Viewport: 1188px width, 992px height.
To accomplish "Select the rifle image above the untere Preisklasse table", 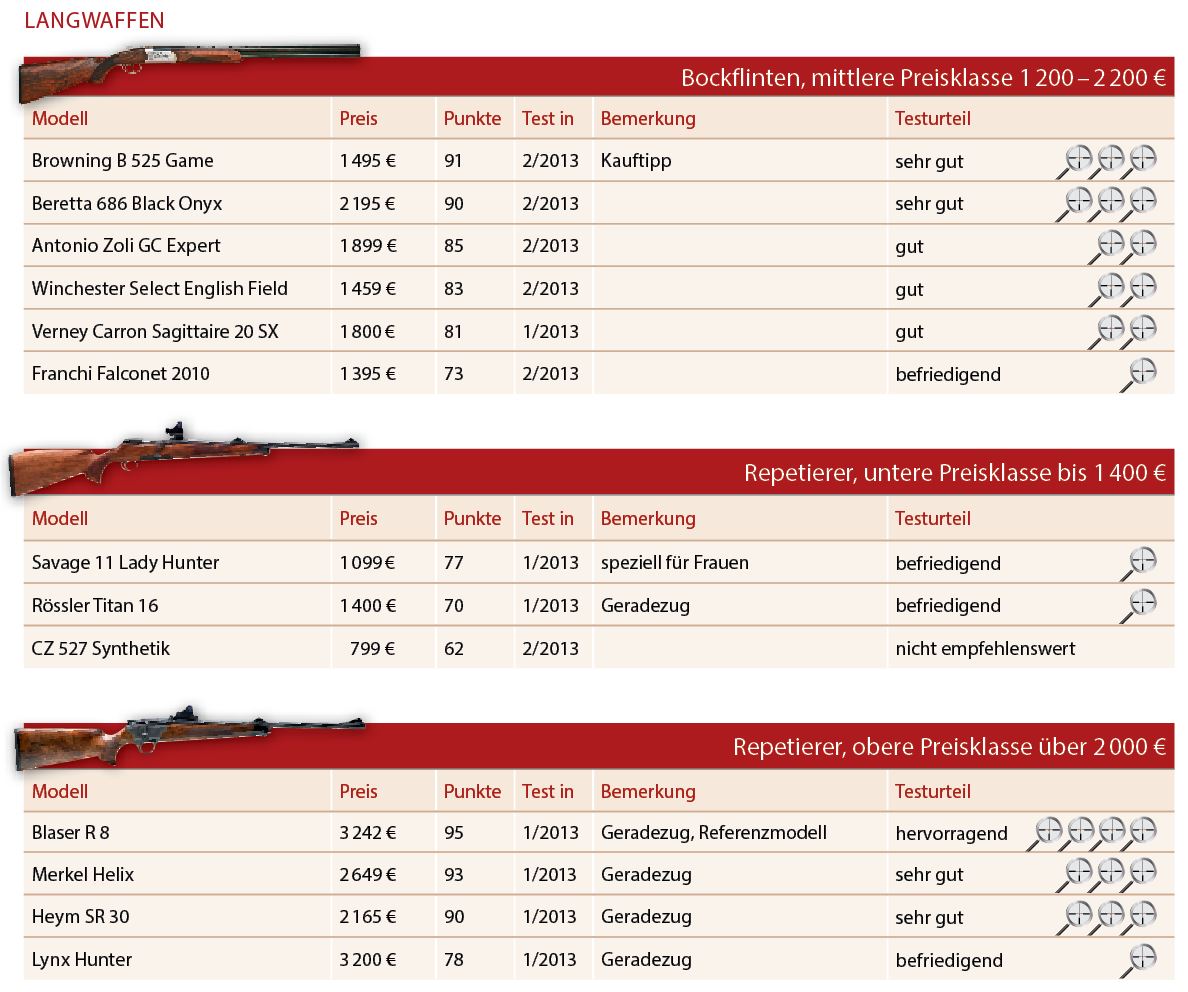I will click(183, 458).
